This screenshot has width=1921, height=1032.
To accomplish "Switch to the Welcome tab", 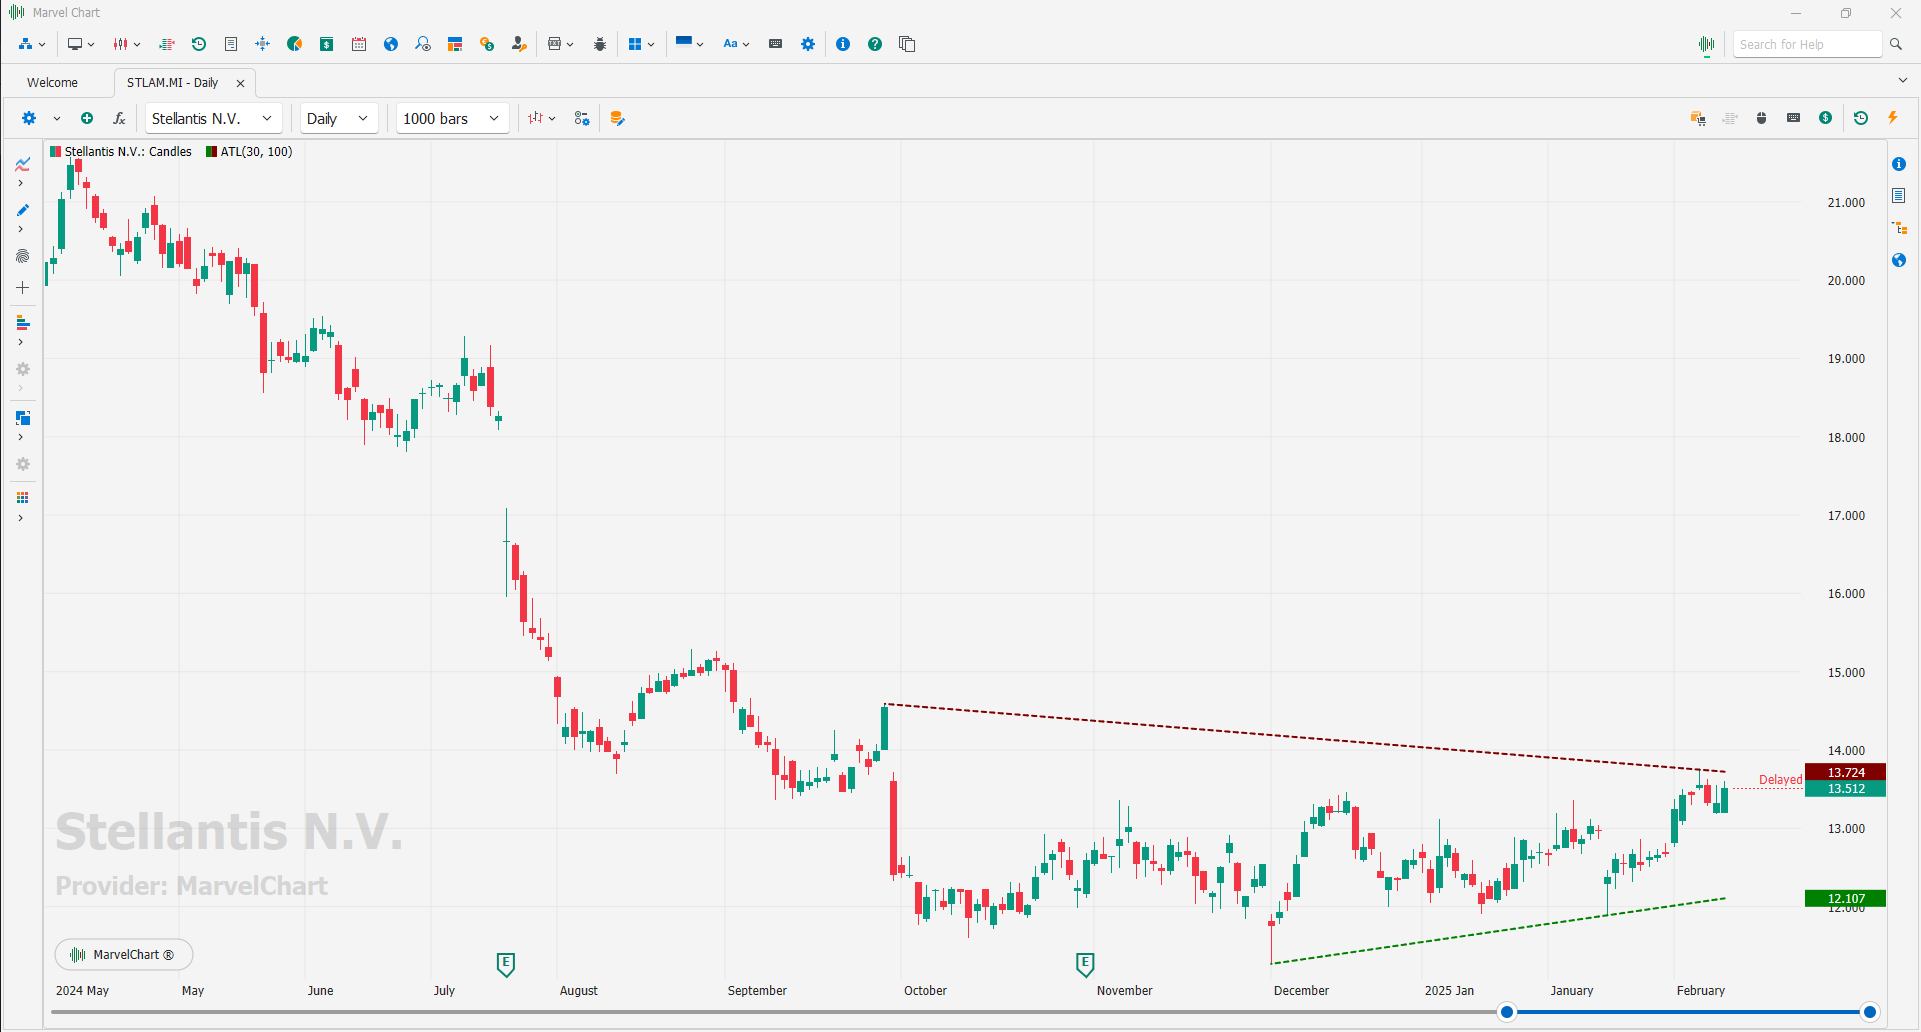I will pyautogui.click(x=52, y=83).
